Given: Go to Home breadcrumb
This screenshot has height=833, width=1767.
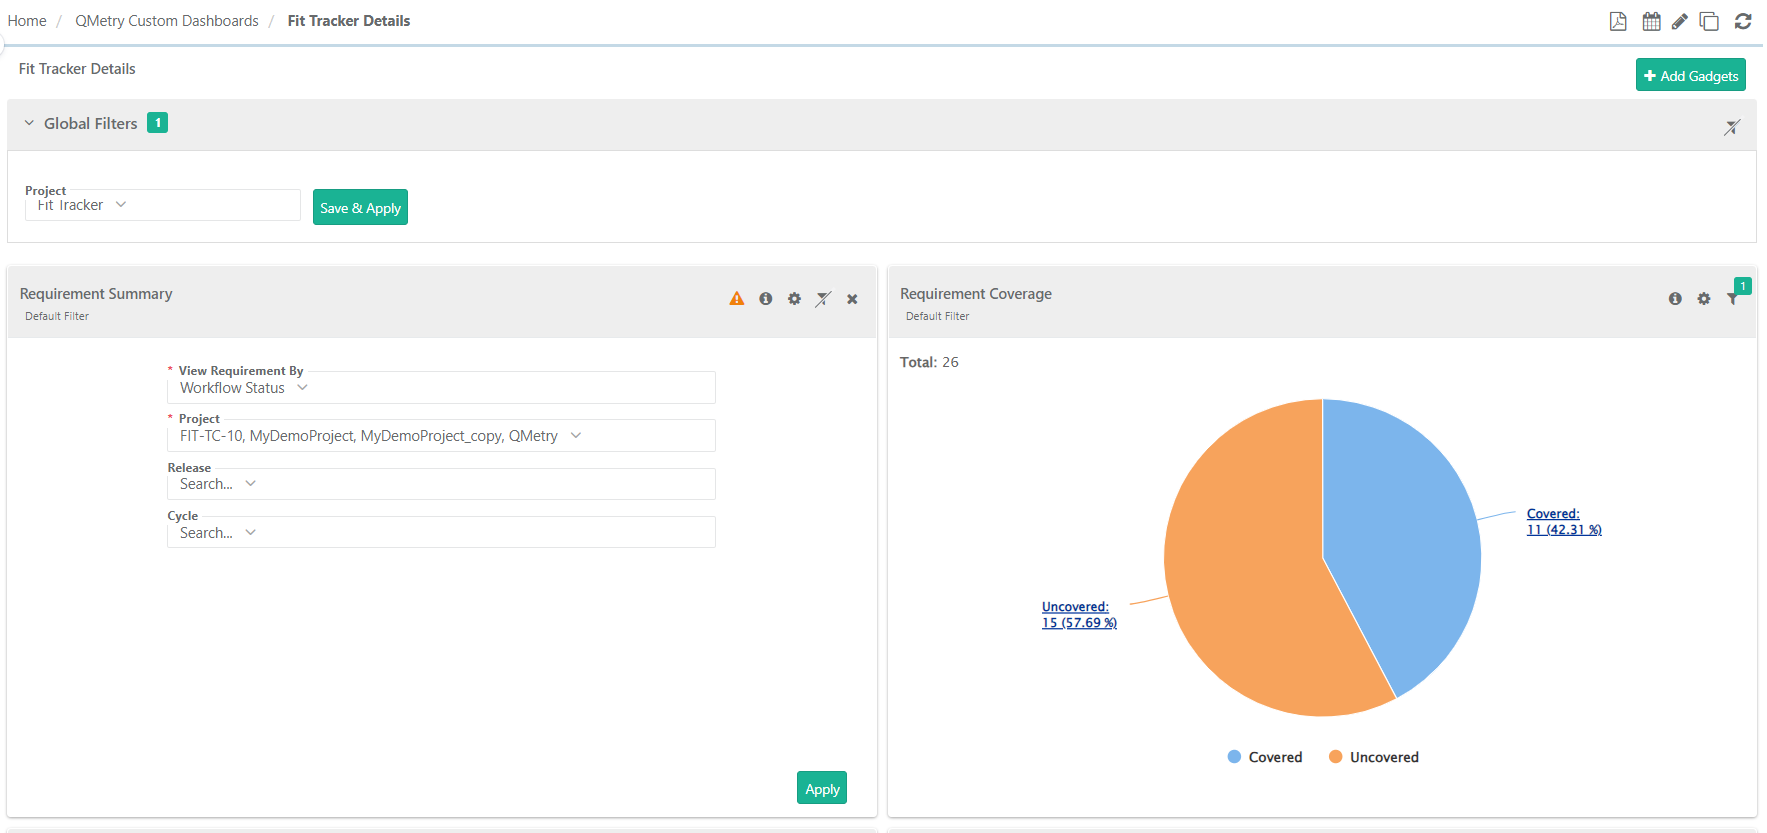Looking at the screenshot, I should (x=27, y=21).
